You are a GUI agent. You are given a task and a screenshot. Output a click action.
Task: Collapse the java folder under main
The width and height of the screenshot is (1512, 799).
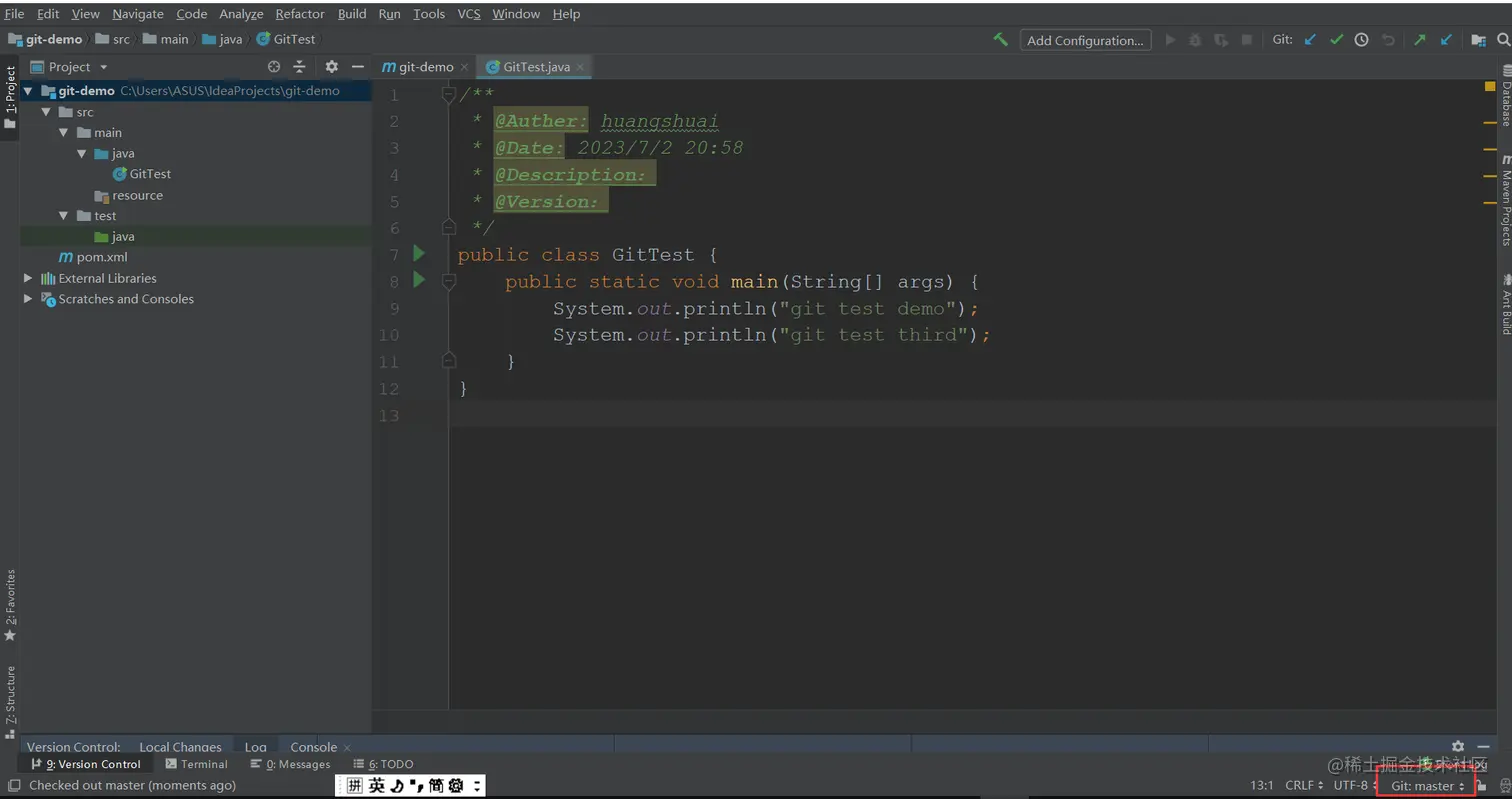[81, 153]
